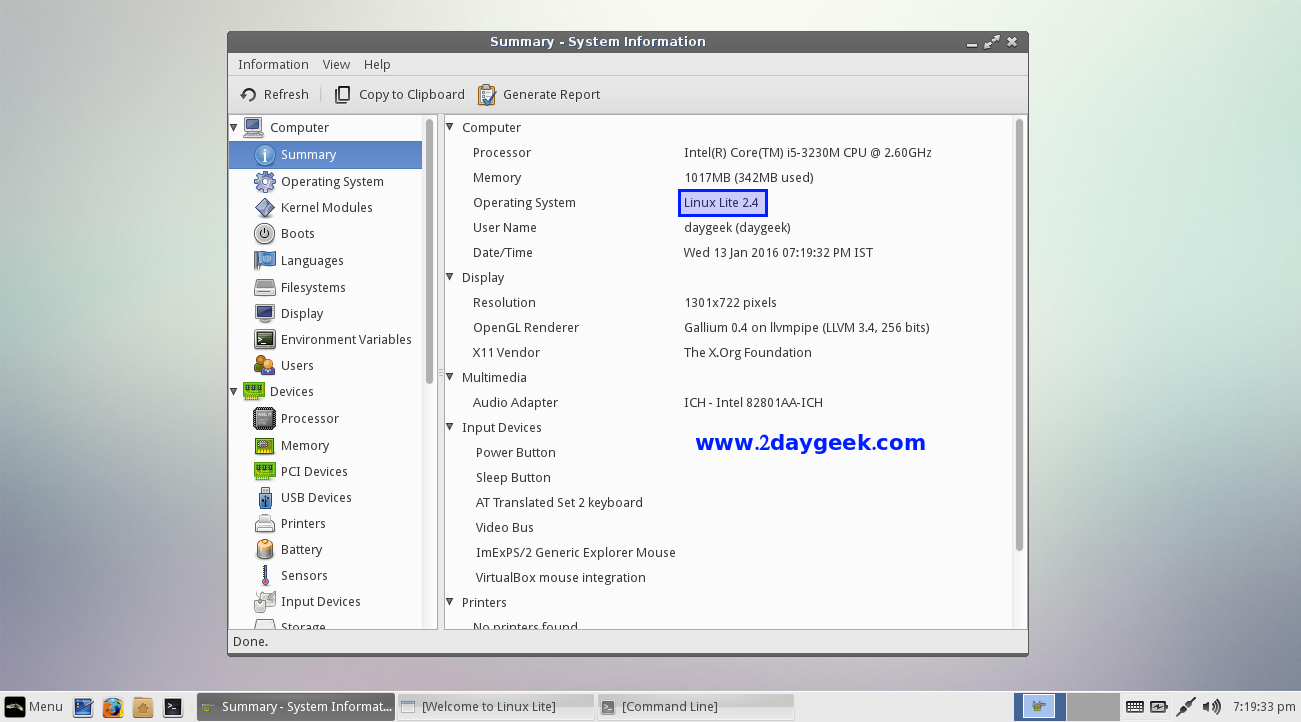Click the Generate Report icon

point(487,95)
